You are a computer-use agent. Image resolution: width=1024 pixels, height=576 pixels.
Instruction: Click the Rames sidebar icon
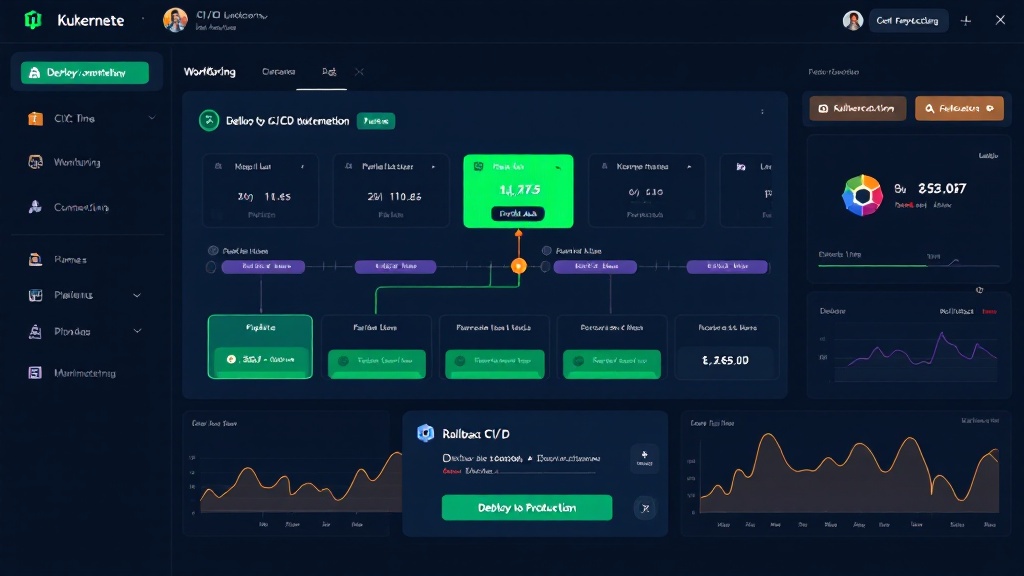(x=35, y=259)
